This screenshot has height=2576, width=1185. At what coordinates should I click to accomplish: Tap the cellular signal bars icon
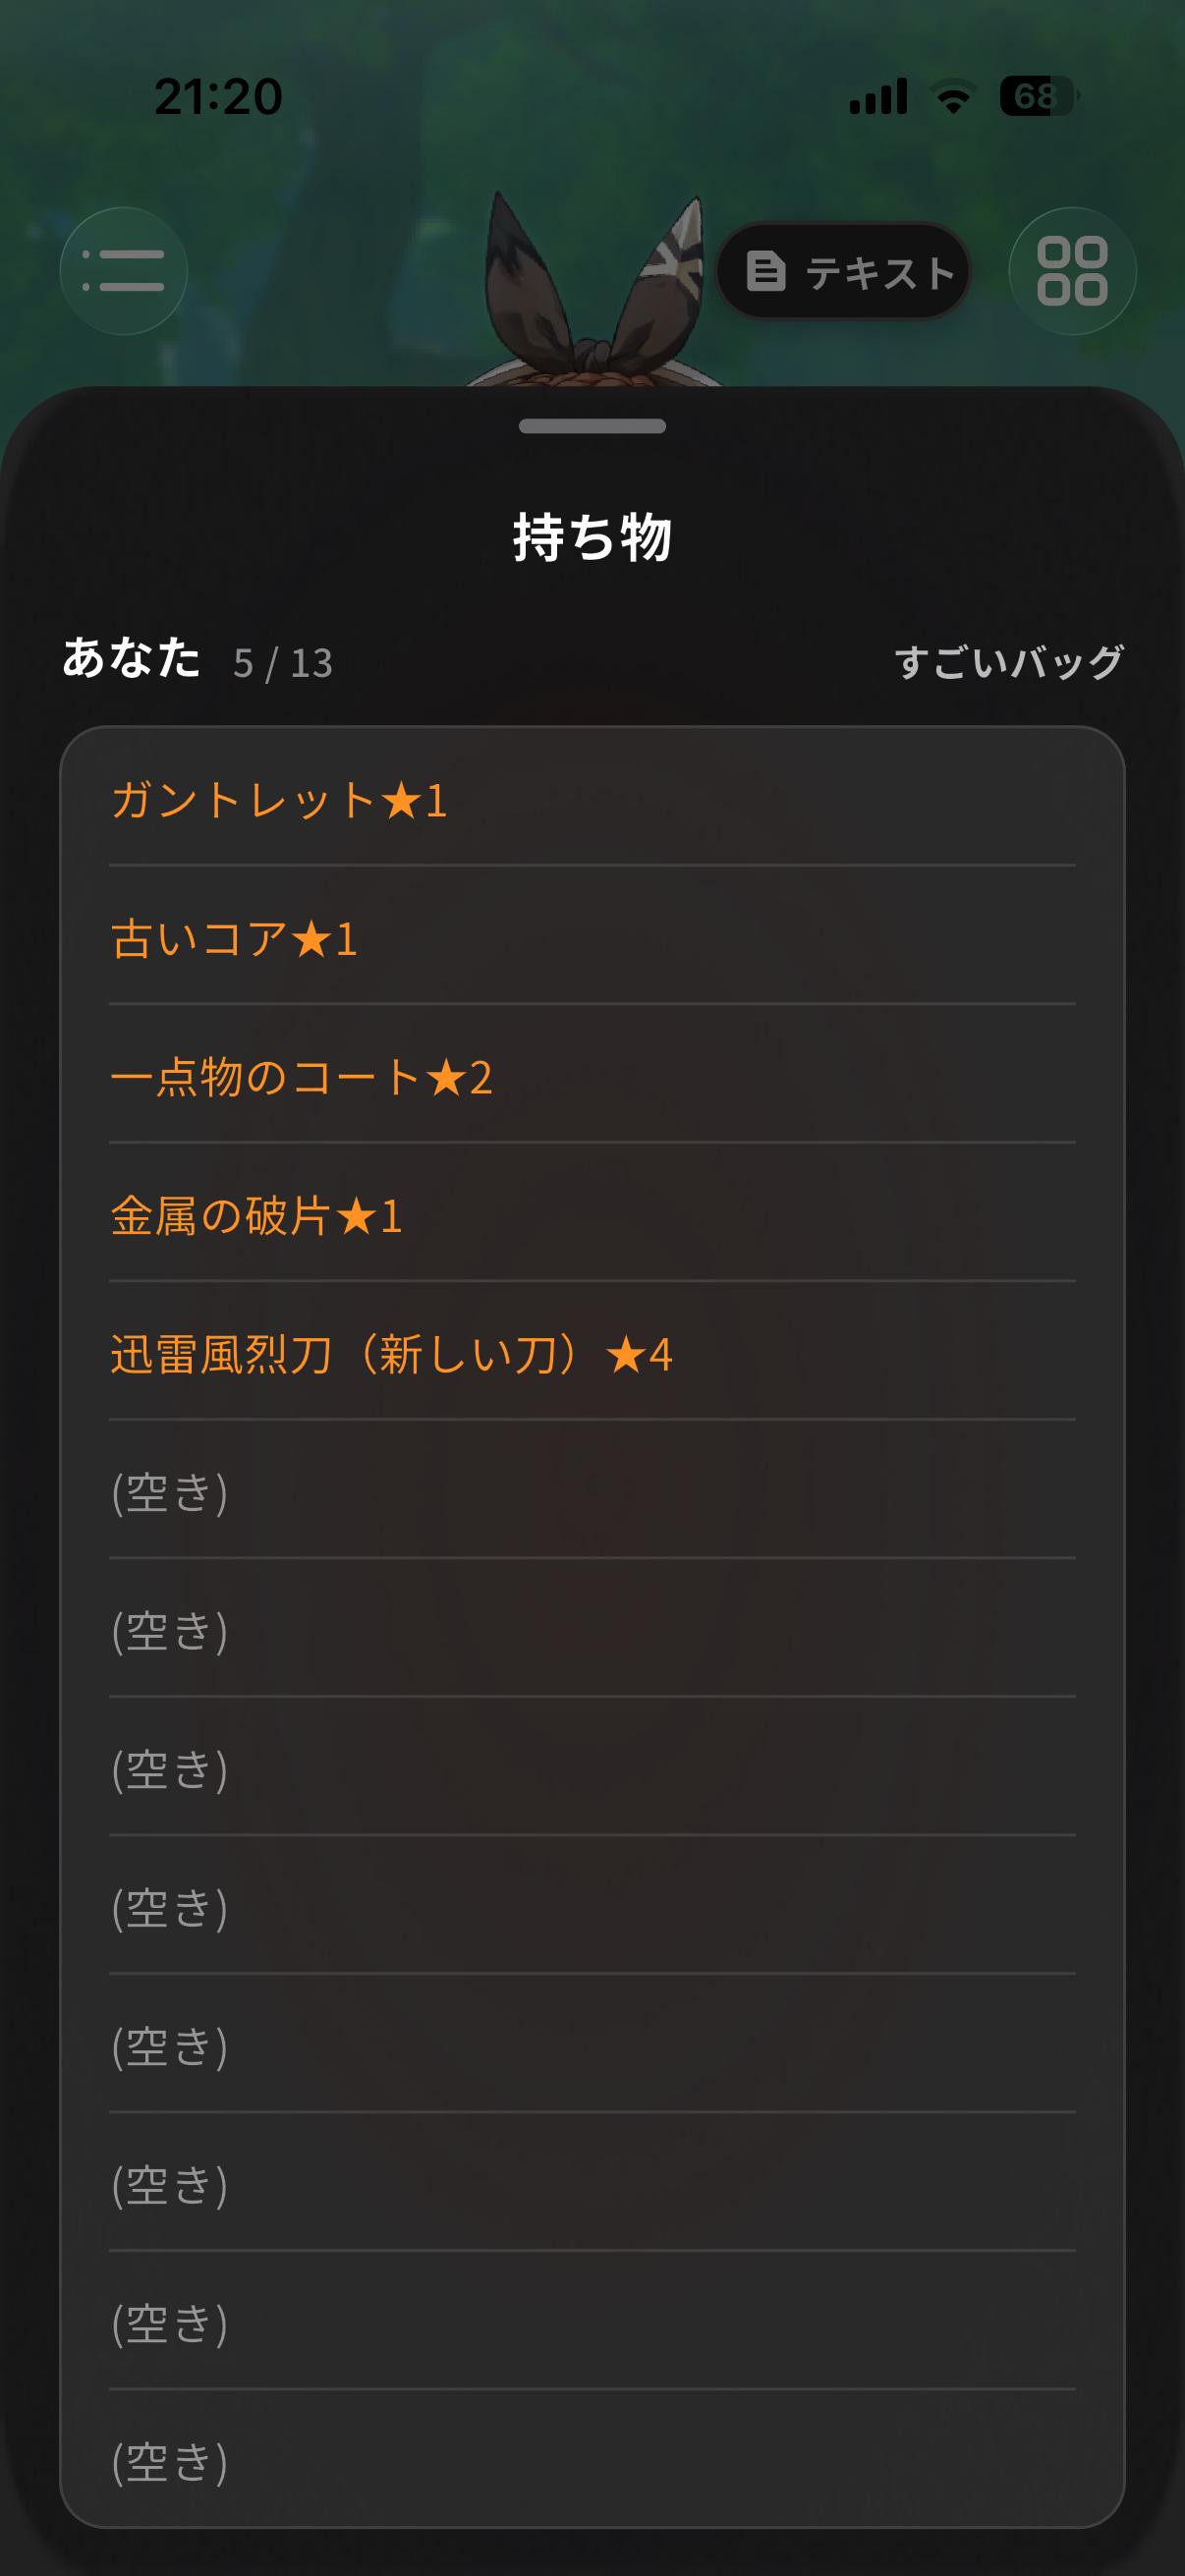[x=878, y=96]
